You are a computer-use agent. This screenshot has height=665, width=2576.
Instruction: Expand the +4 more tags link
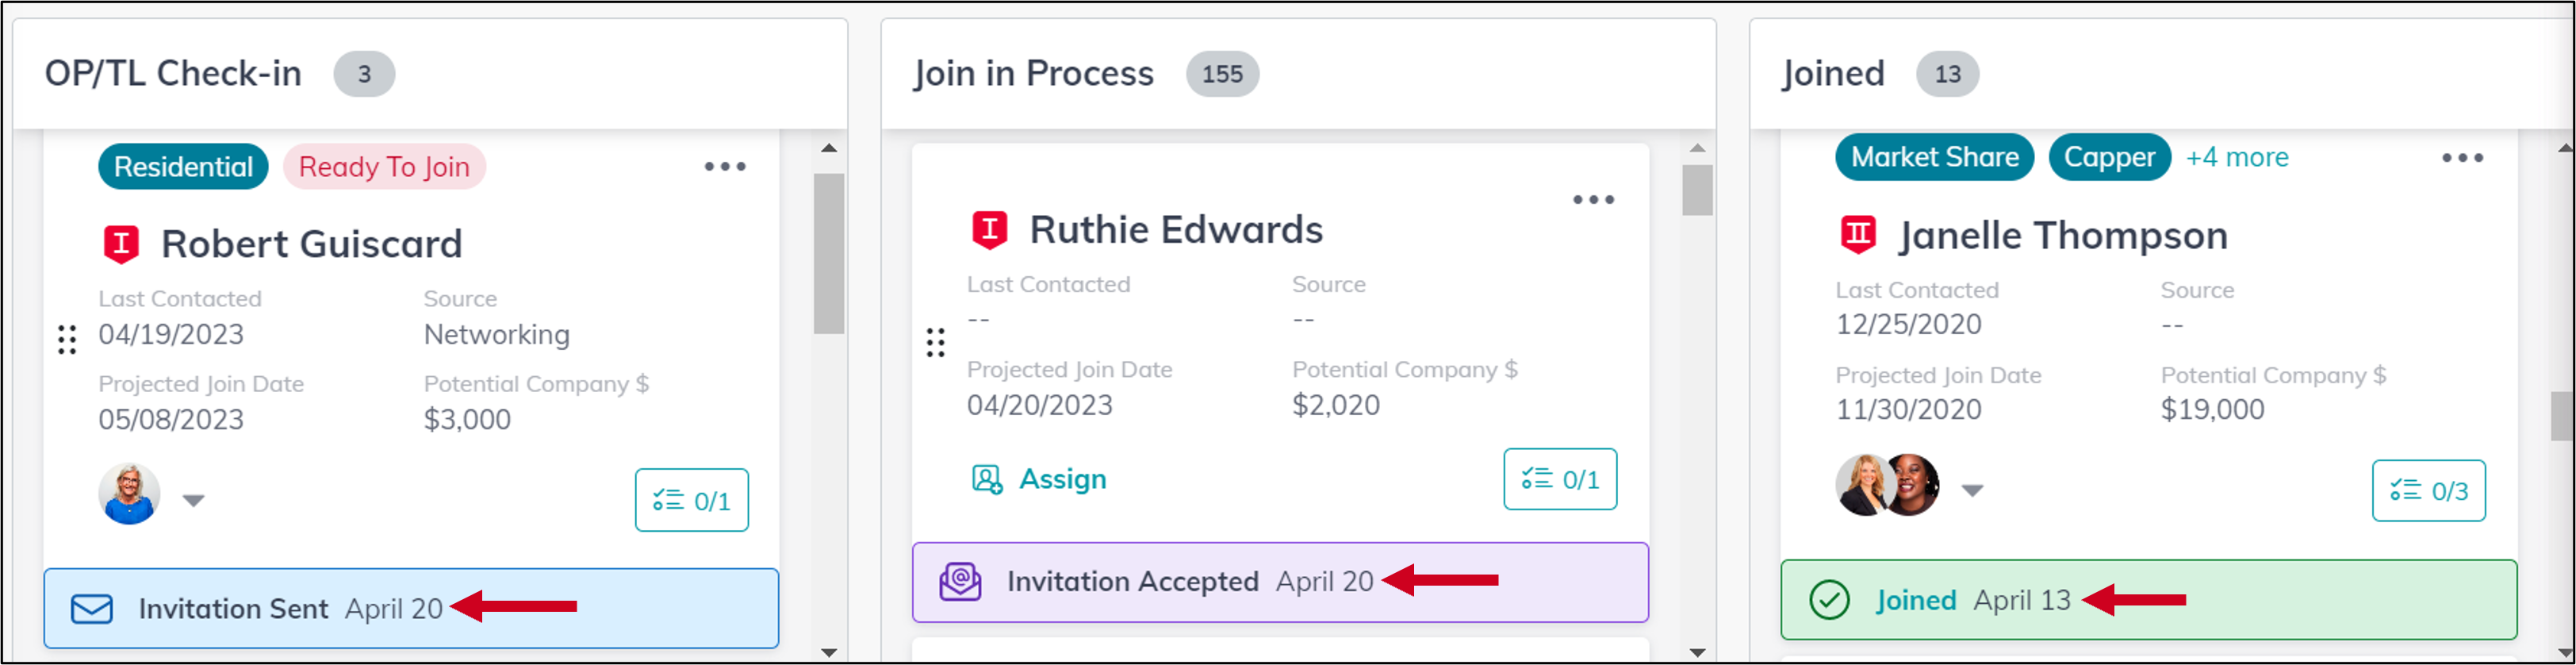[x=2236, y=158]
